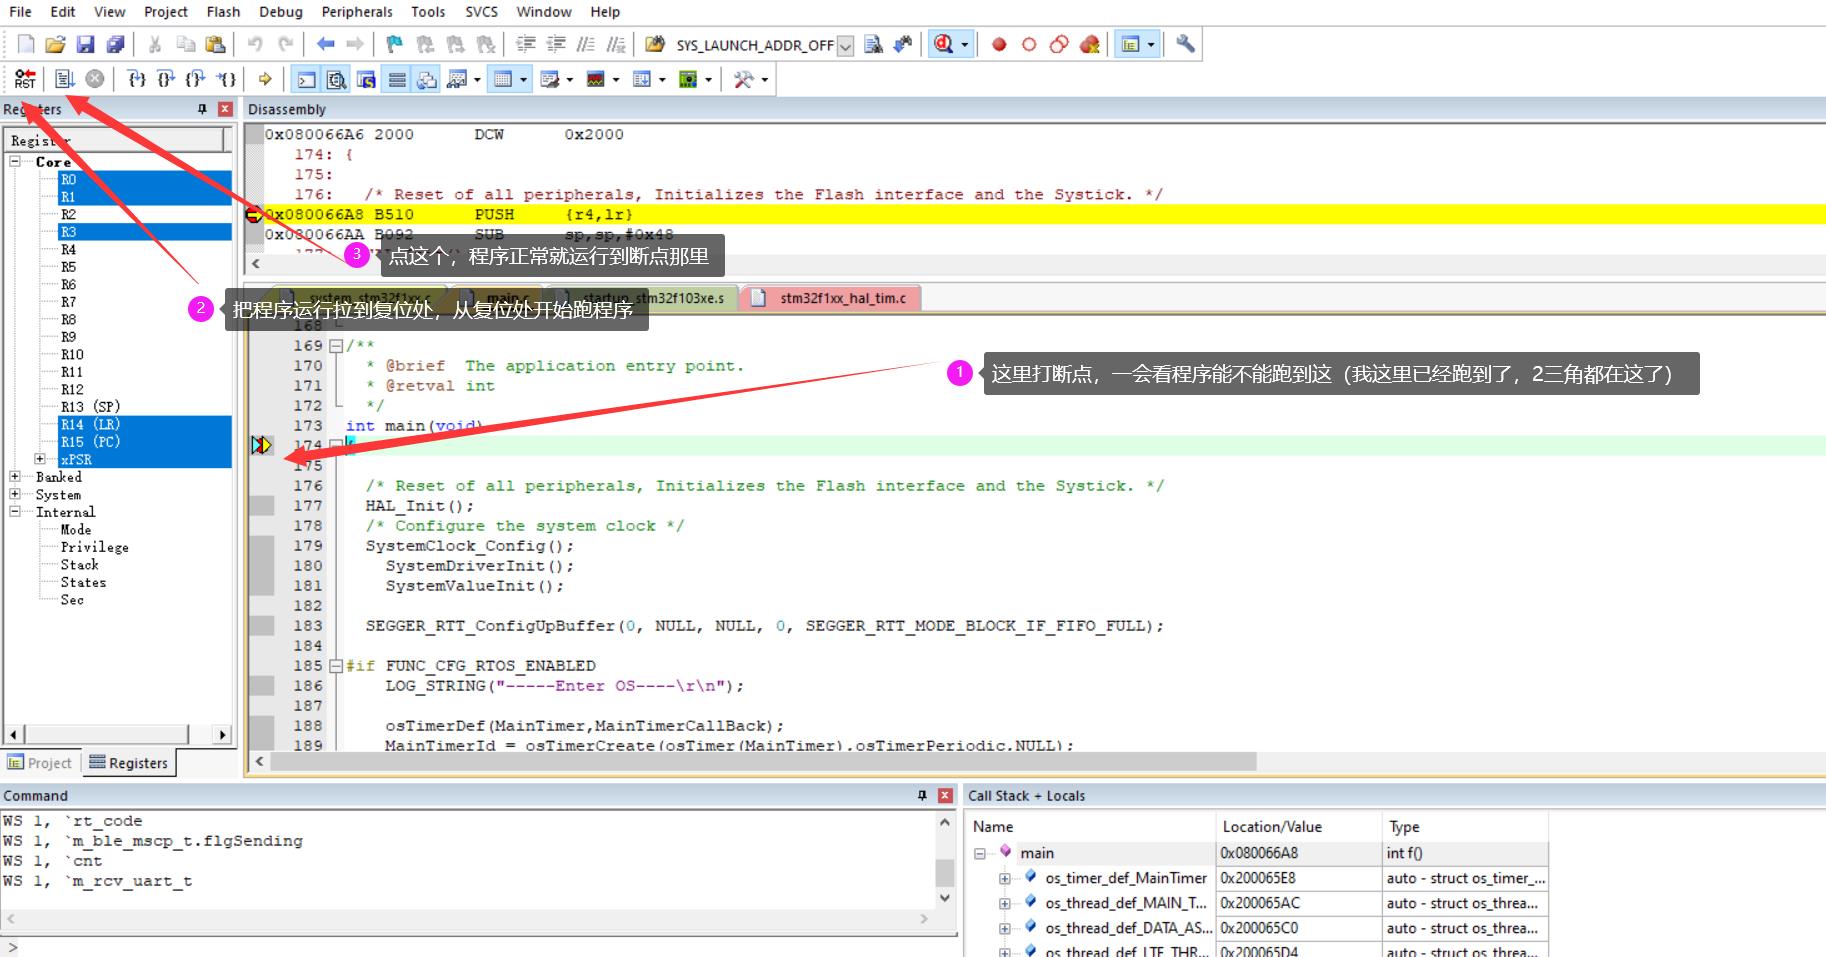Toggle the Watch windows button
This screenshot has width=1826, height=957.
click(x=457, y=79)
